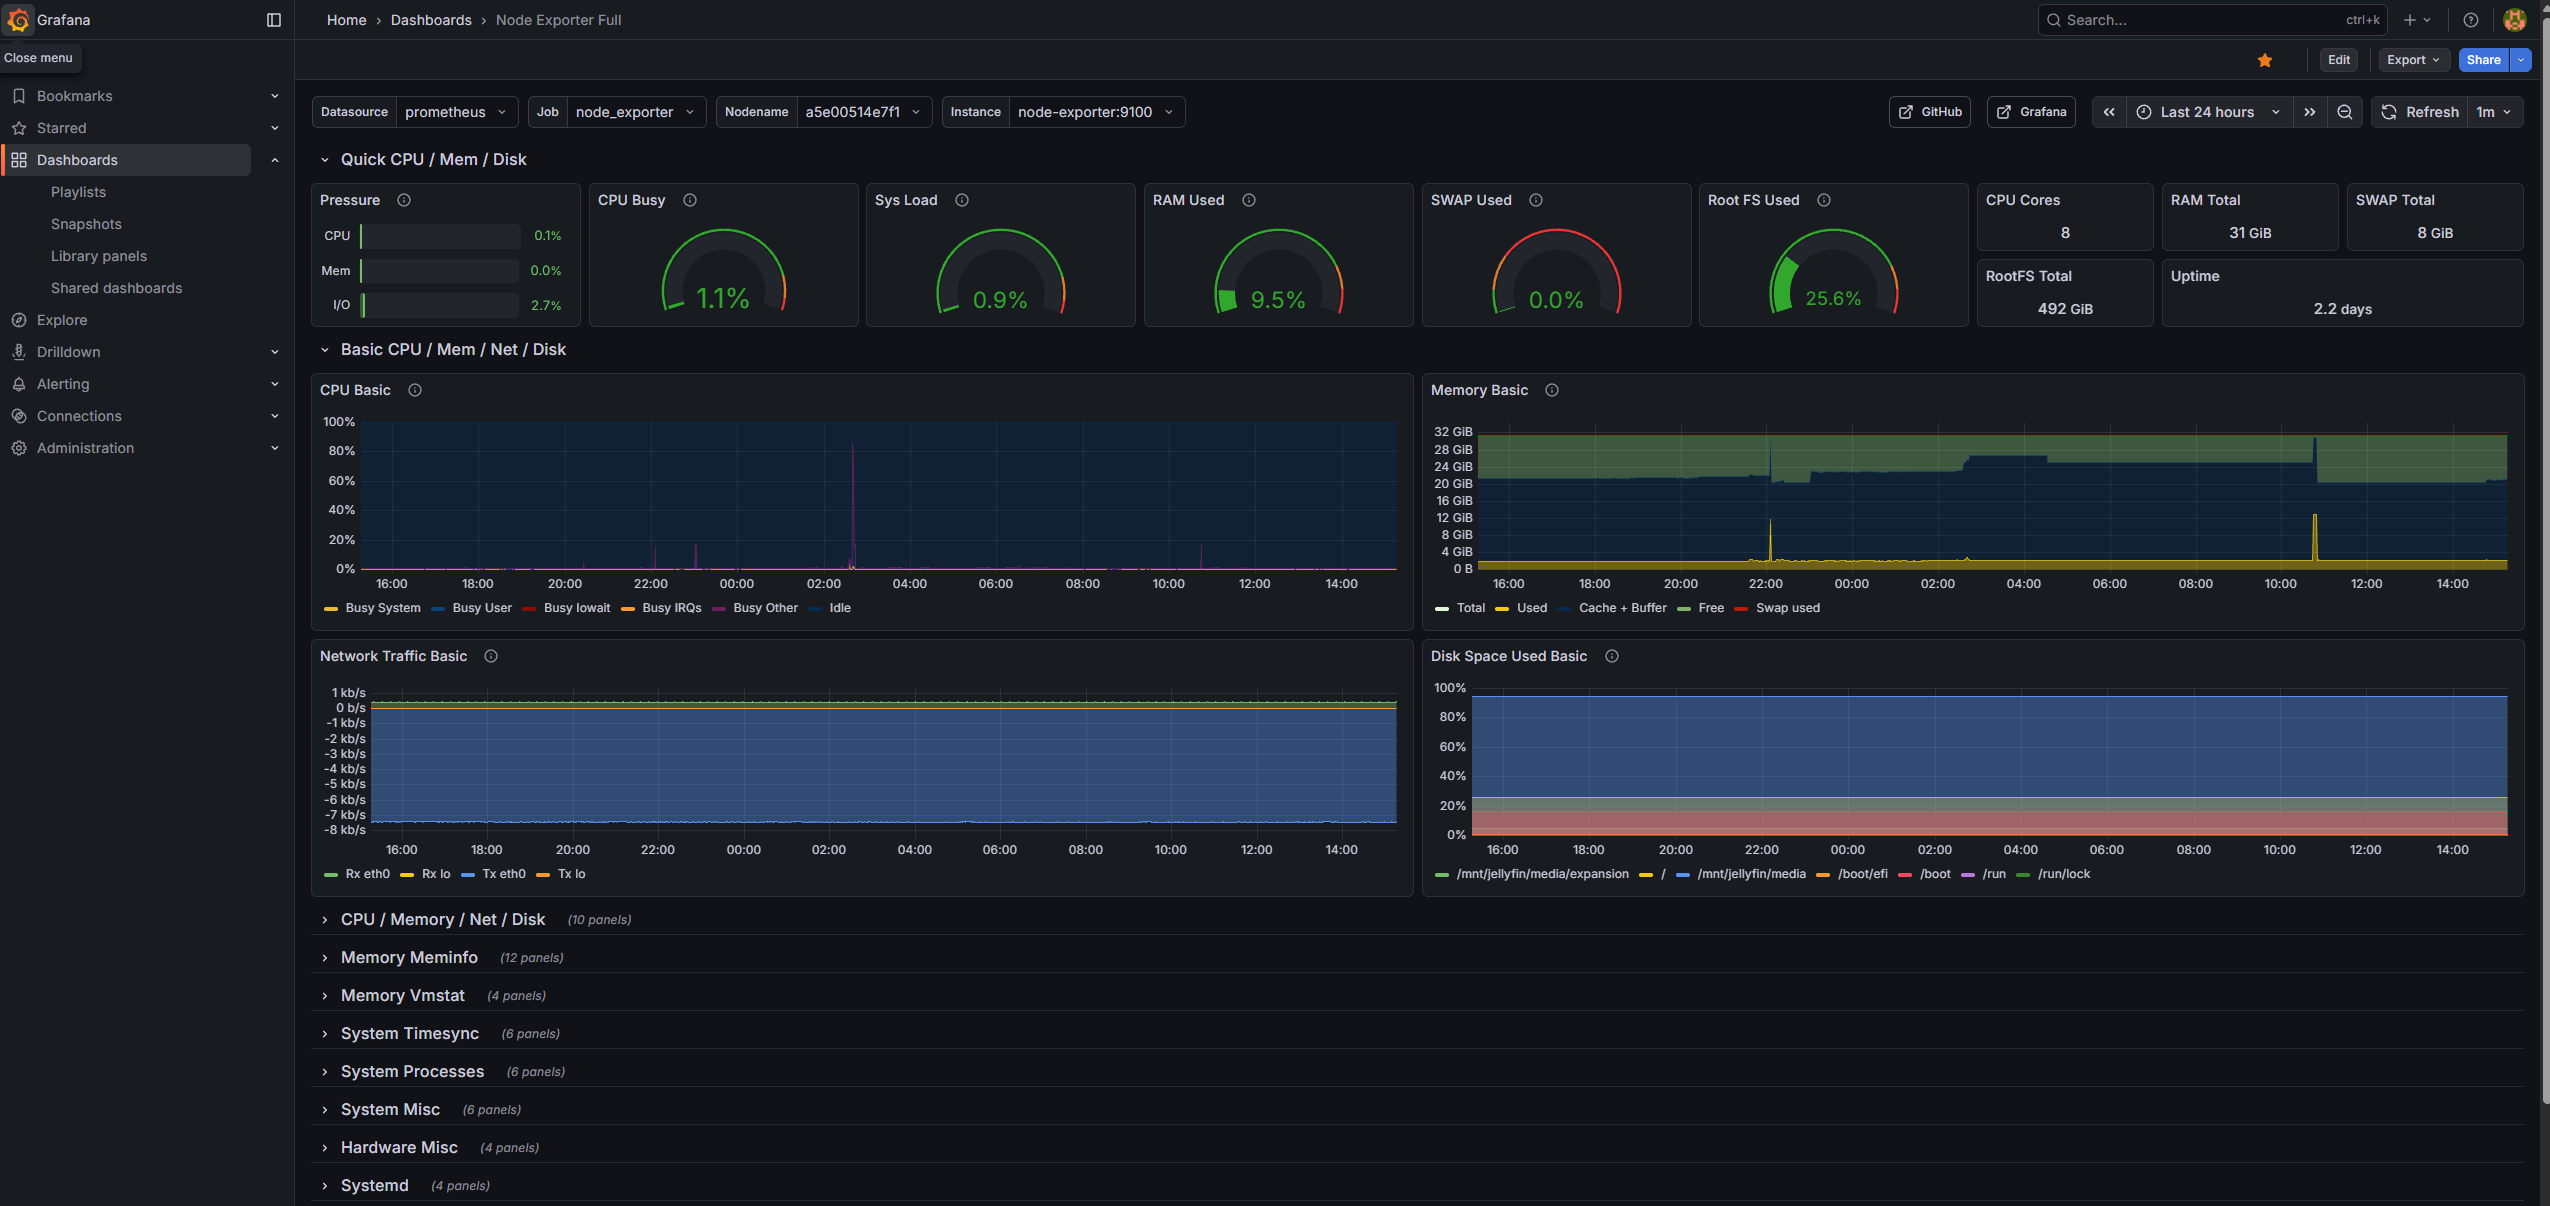Click the Refresh button
2550x1206 pixels.
tap(2420, 112)
